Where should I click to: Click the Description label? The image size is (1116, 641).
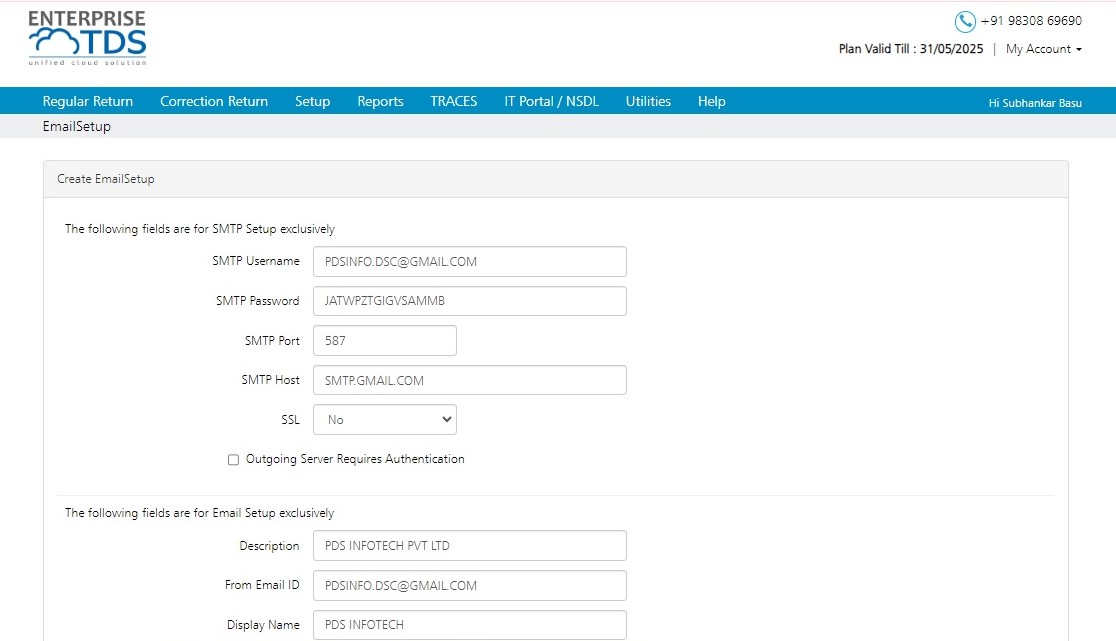269,546
